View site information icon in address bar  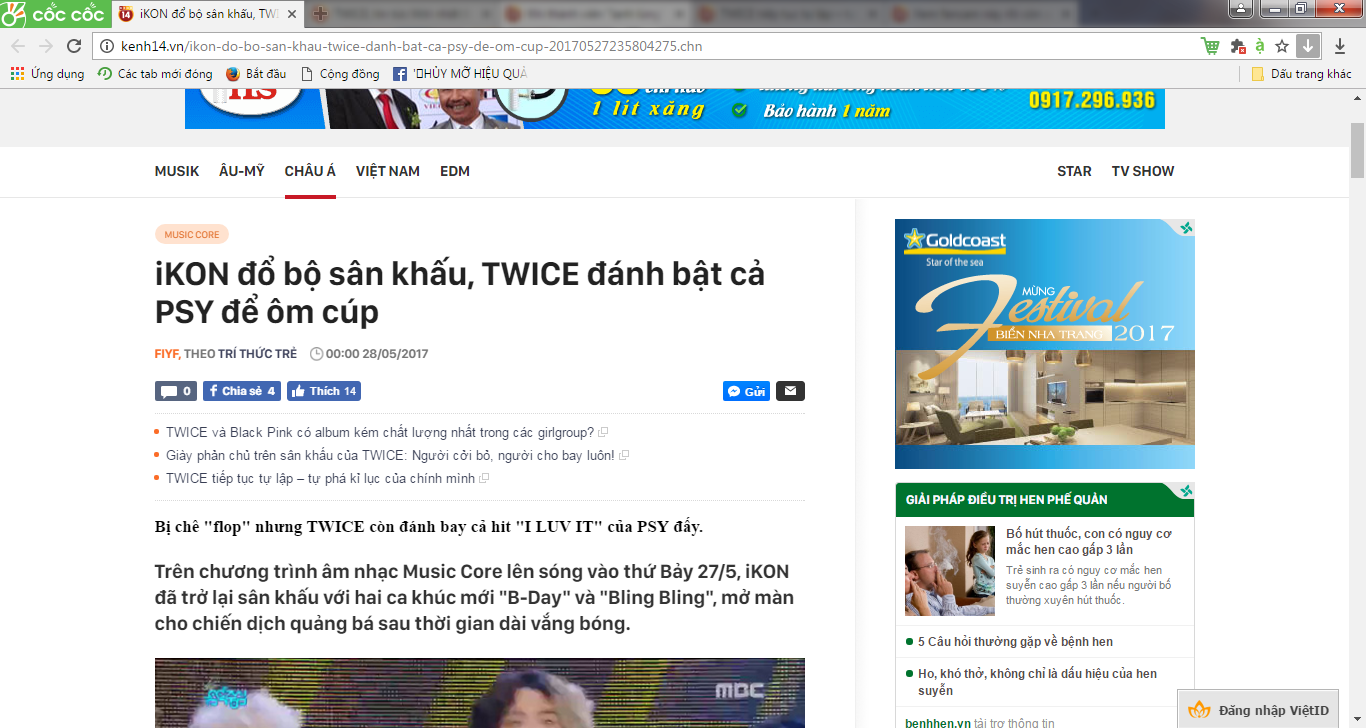(x=108, y=46)
